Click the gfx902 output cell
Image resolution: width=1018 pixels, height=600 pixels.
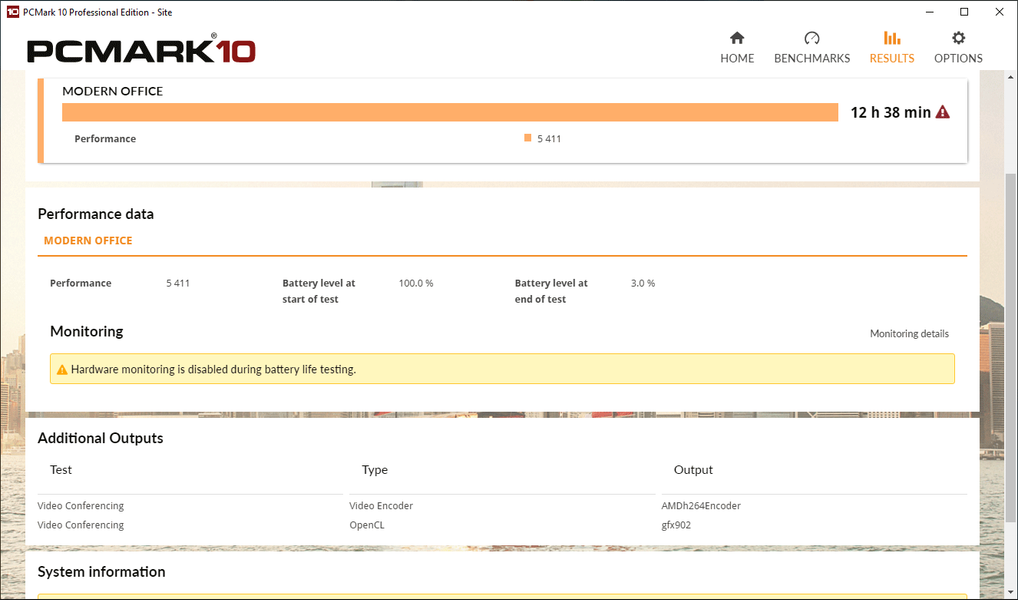pyautogui.click(x=676, y=525)
